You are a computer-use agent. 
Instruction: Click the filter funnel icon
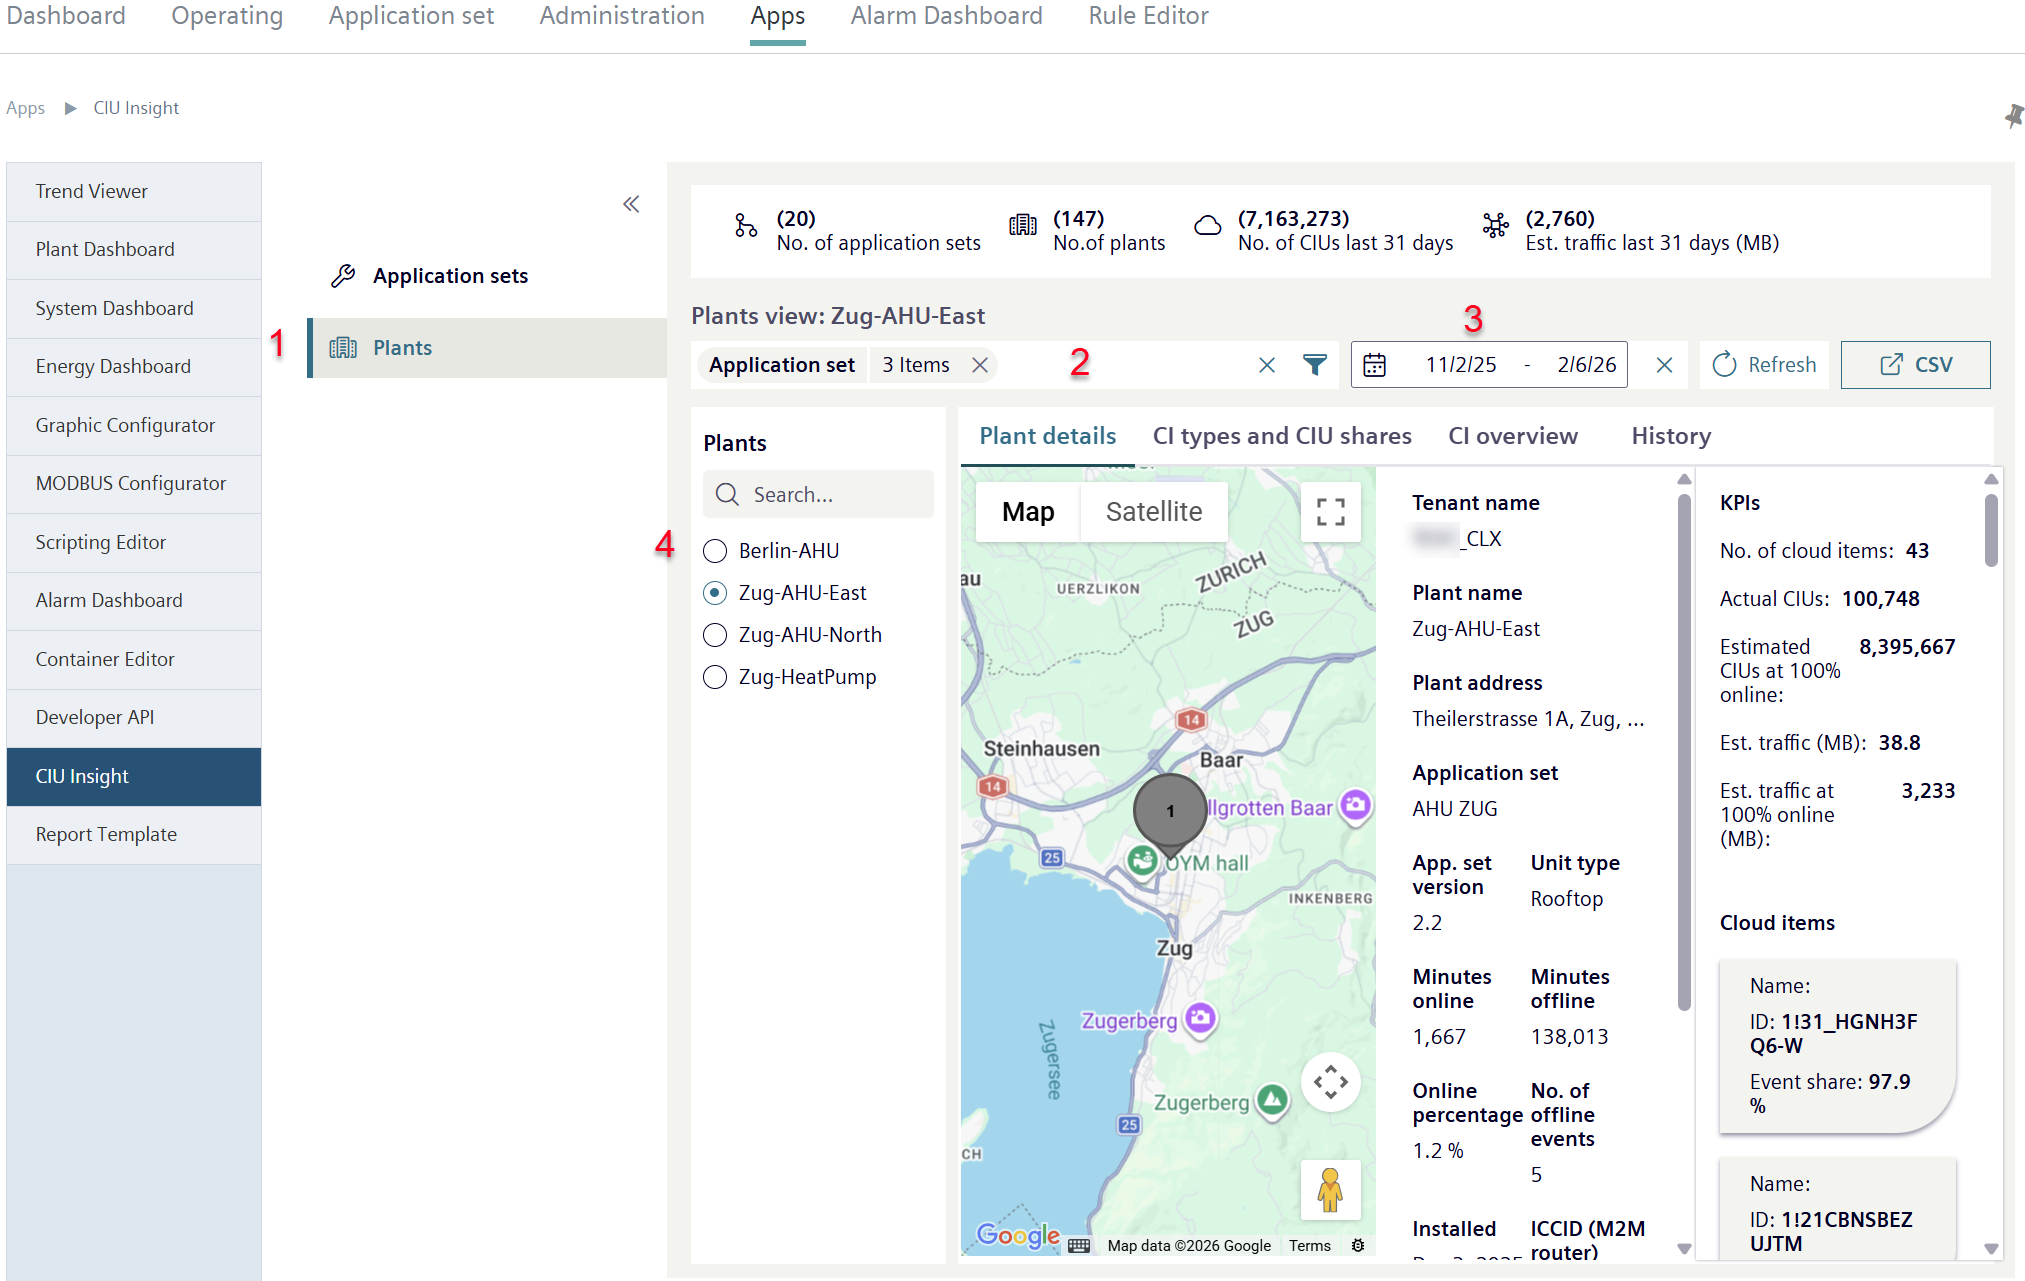point(1315,365)
